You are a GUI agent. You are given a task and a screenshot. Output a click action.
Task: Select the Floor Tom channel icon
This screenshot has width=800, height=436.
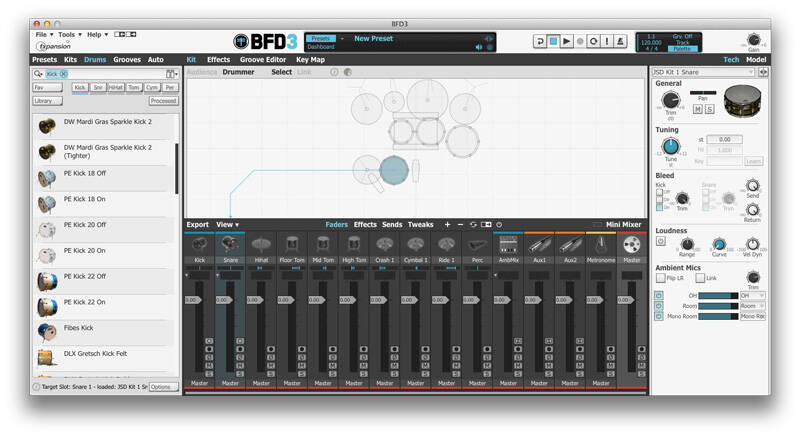[x=292, y=245]
